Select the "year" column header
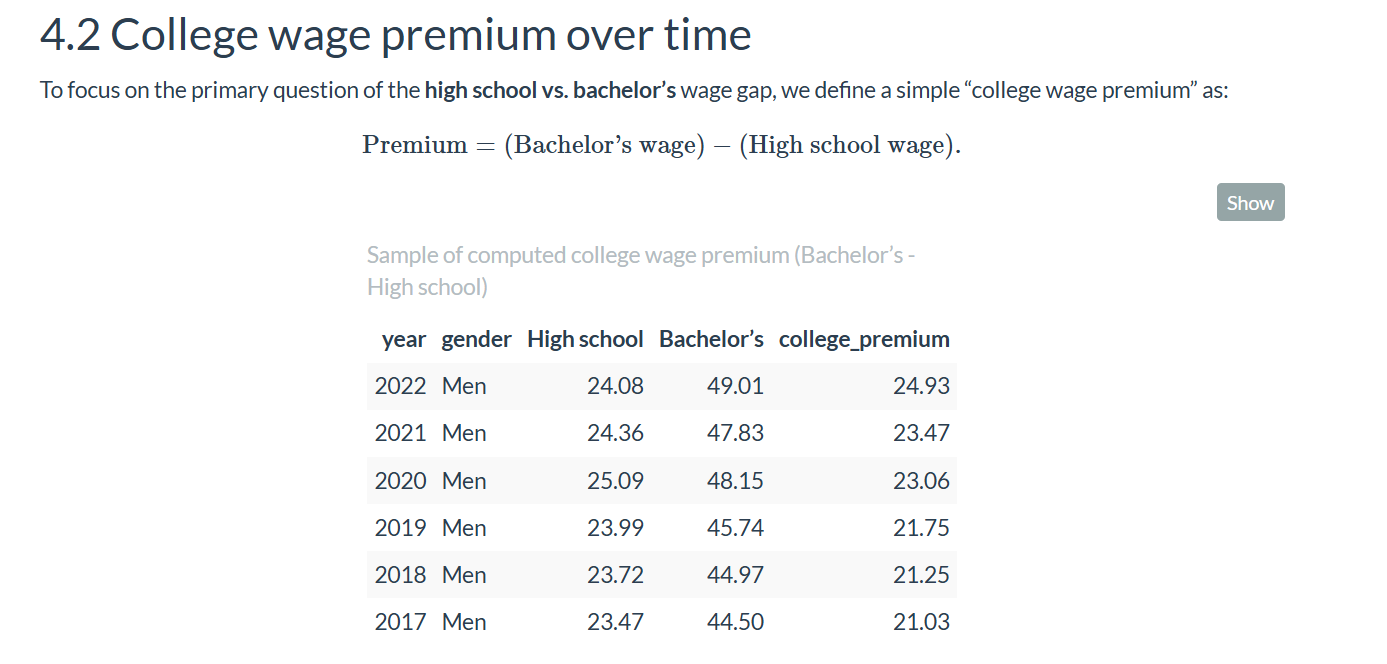 pyautogui.click(x=404, y=339)
